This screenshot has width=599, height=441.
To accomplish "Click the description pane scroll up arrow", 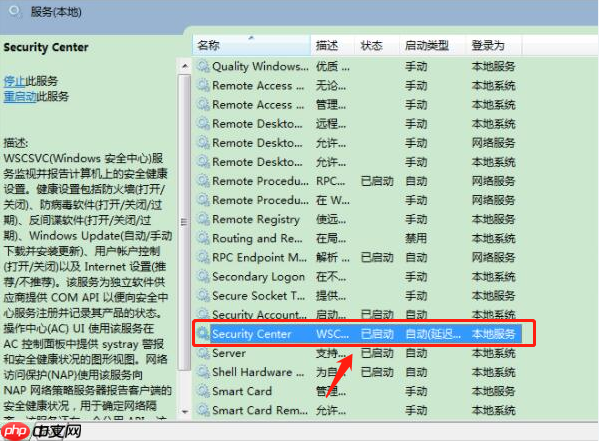I will click(x=185, y=66).
